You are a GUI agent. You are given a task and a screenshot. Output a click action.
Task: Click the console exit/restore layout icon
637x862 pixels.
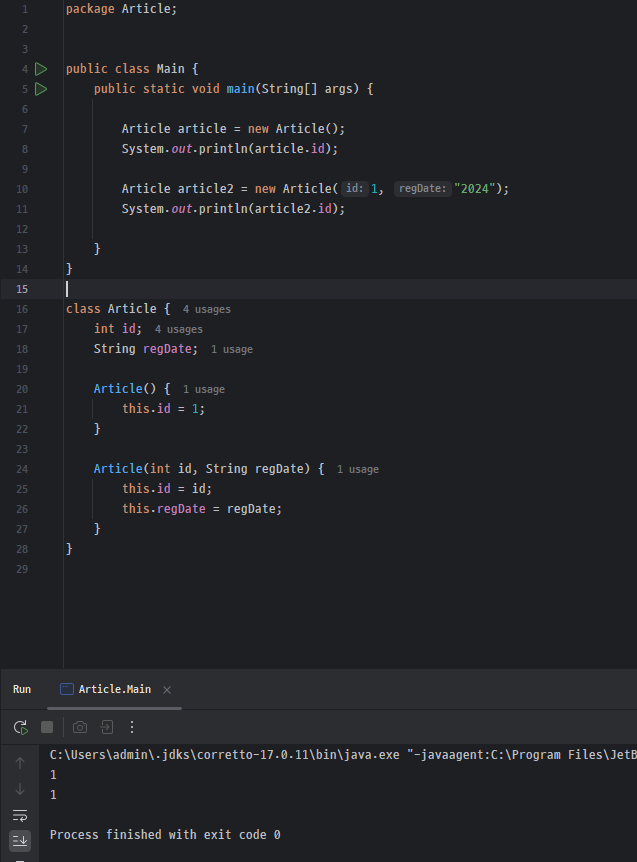point(107,727)
